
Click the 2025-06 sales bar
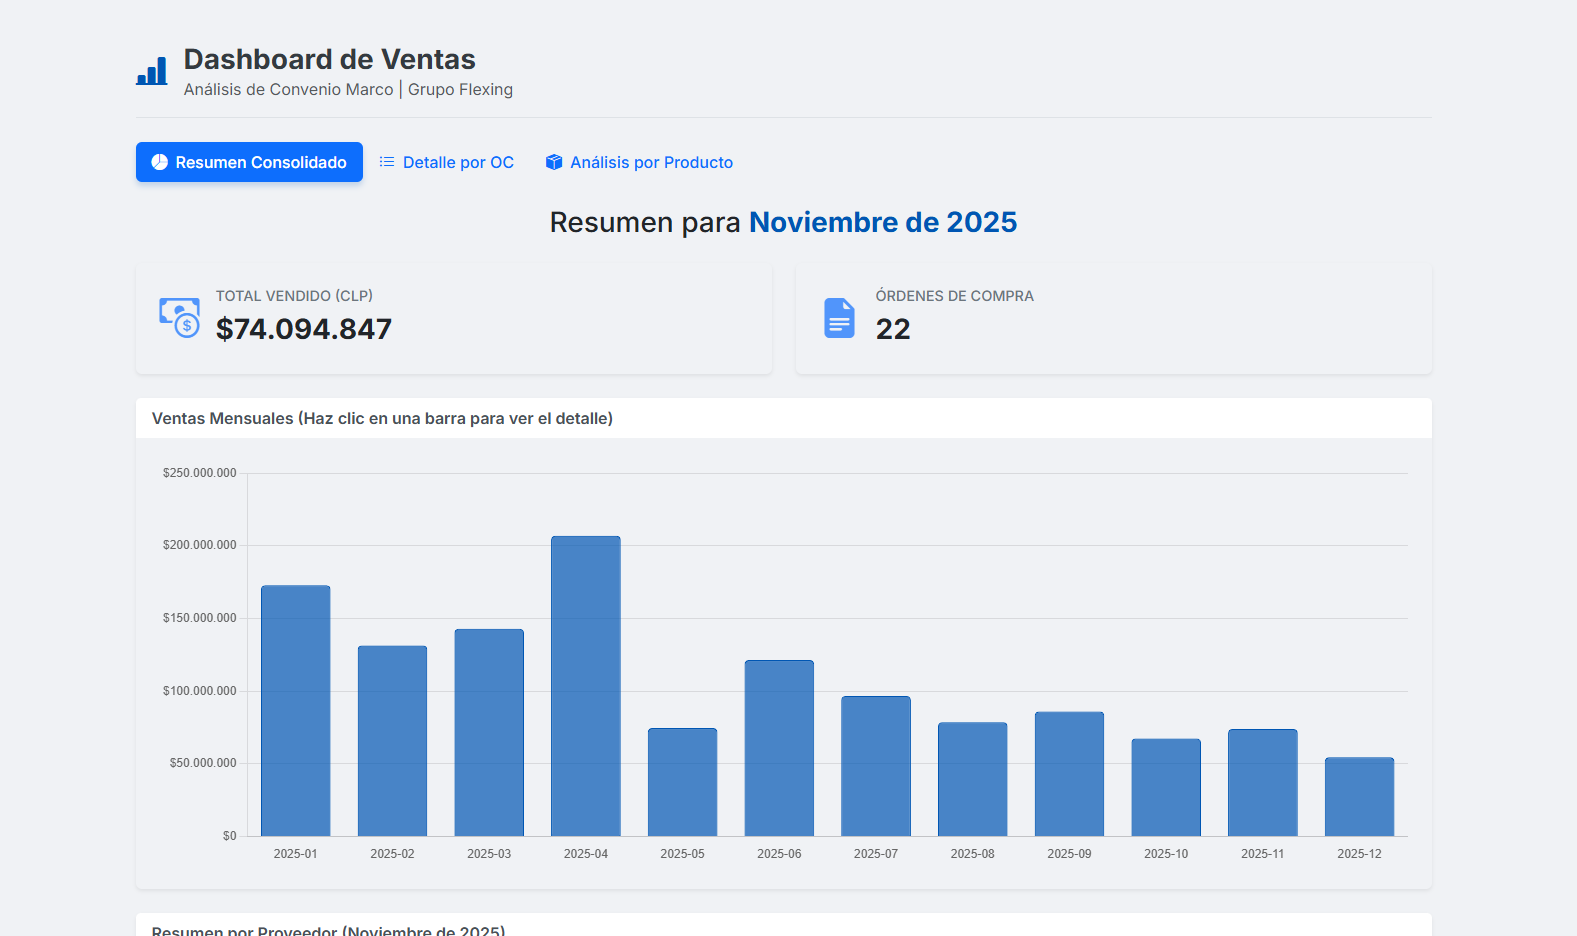pyautogui.click(x=779, y=748)
